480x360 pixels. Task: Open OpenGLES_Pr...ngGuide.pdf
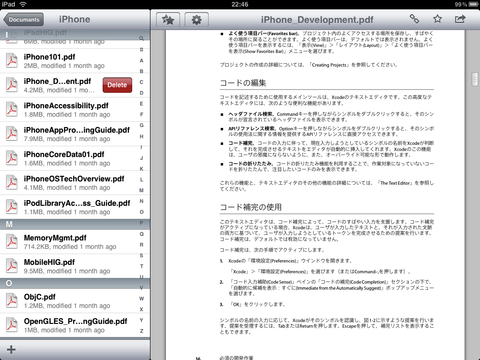(x=75, y=325)
